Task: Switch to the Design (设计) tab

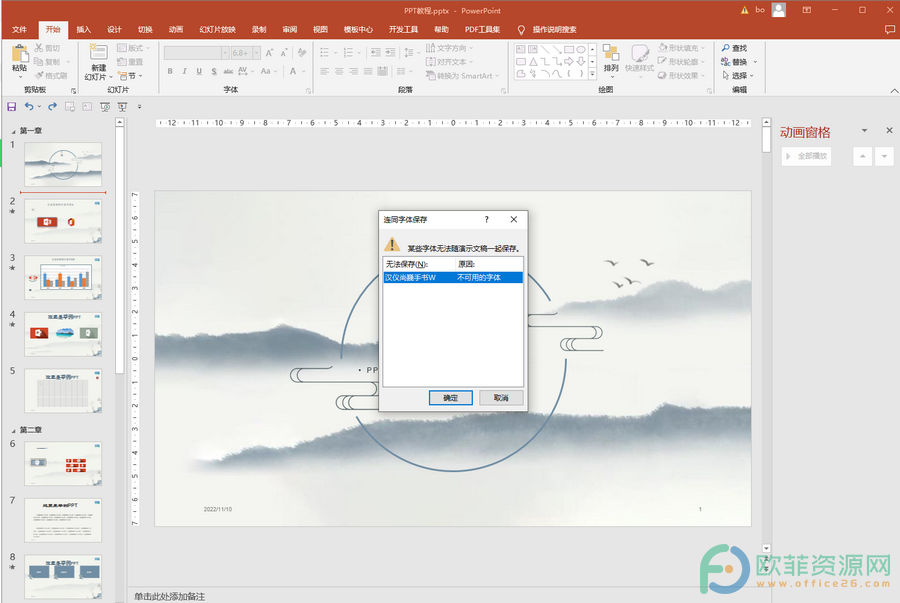Action: pos(115,29)
